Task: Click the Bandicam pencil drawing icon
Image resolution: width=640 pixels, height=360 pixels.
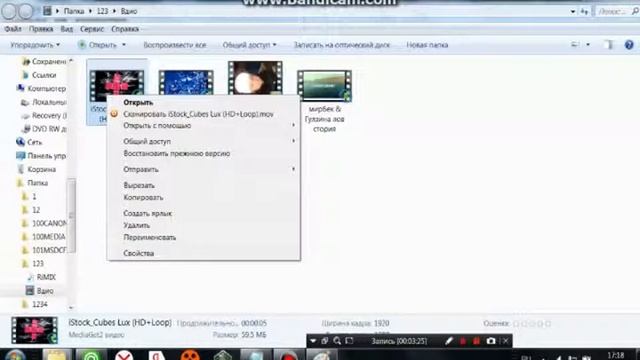Action: [x=449, y=341]
